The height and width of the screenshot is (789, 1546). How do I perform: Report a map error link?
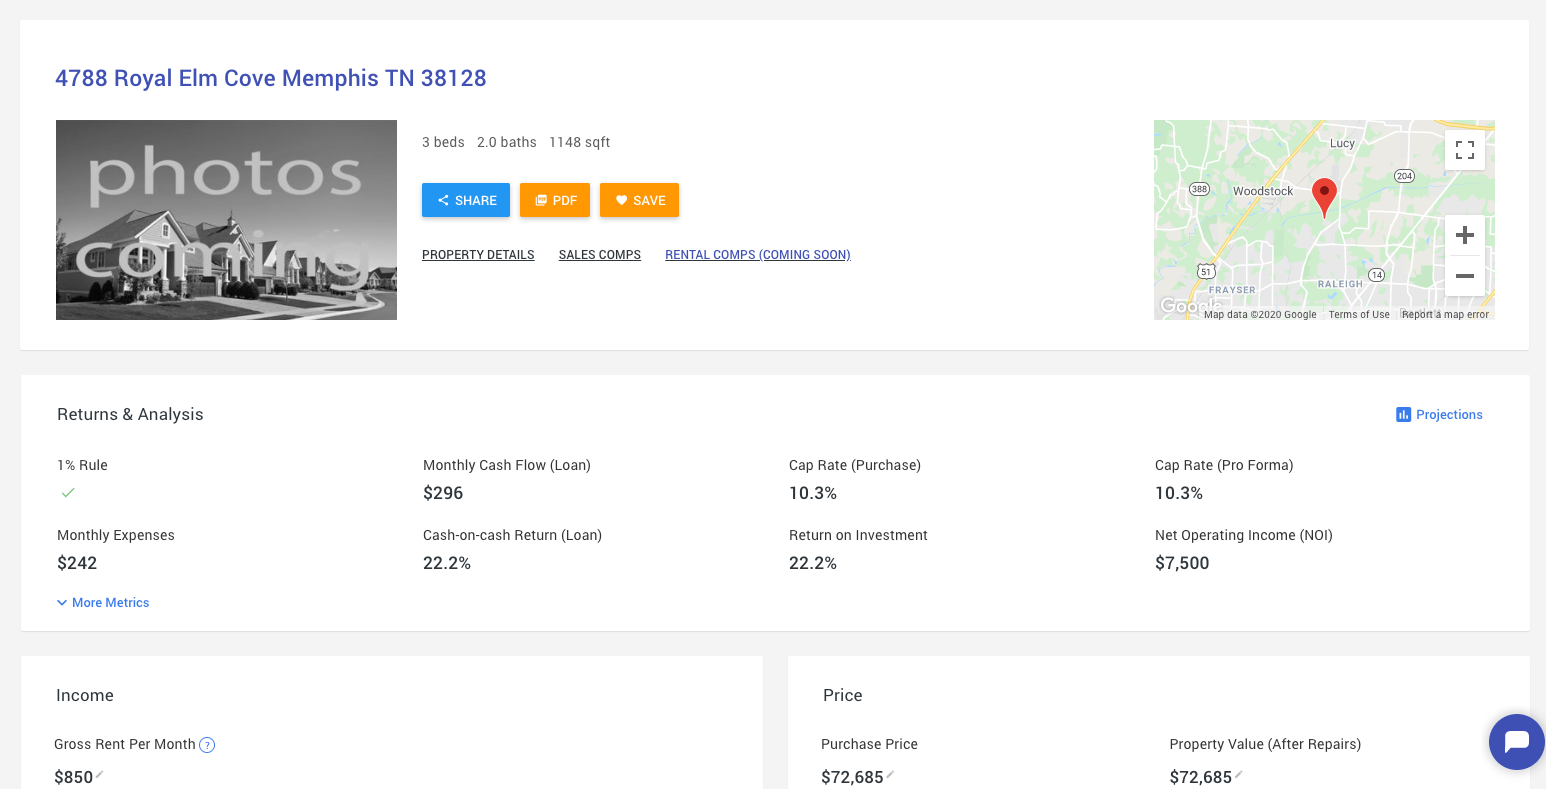pyautogui.click(x=1446, y=314)
